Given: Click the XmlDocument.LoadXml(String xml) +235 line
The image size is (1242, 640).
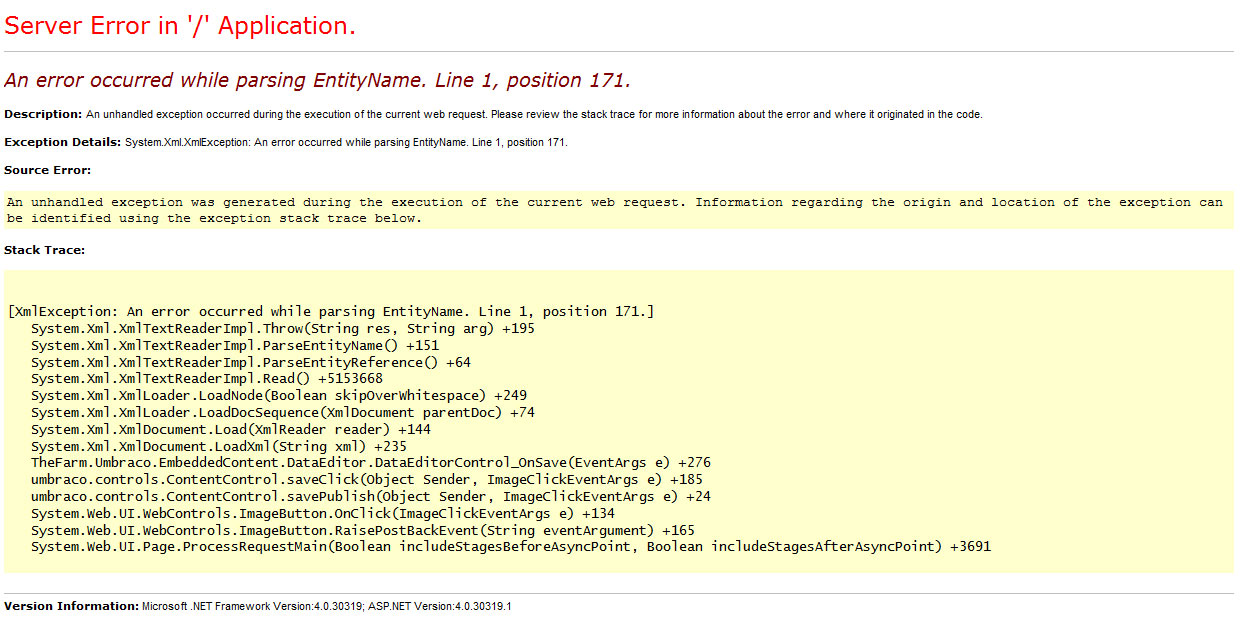Looking at the screenshot, I should tap(218, 446).
